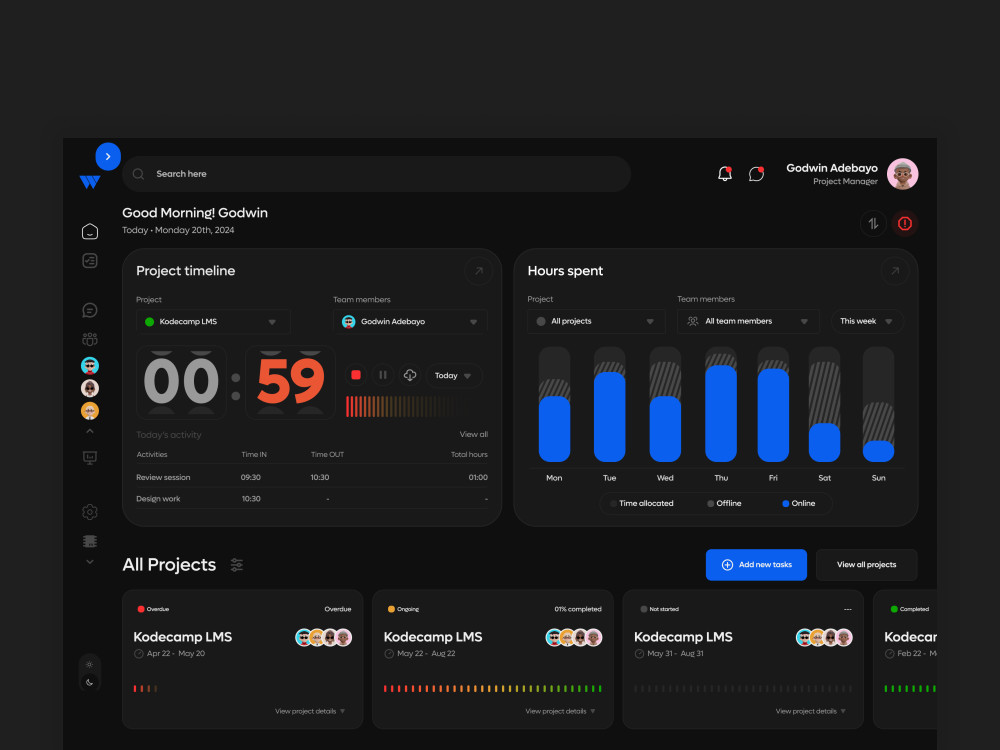
Task: Click the Overdue card team avatars
Action: tap(323, 637)
